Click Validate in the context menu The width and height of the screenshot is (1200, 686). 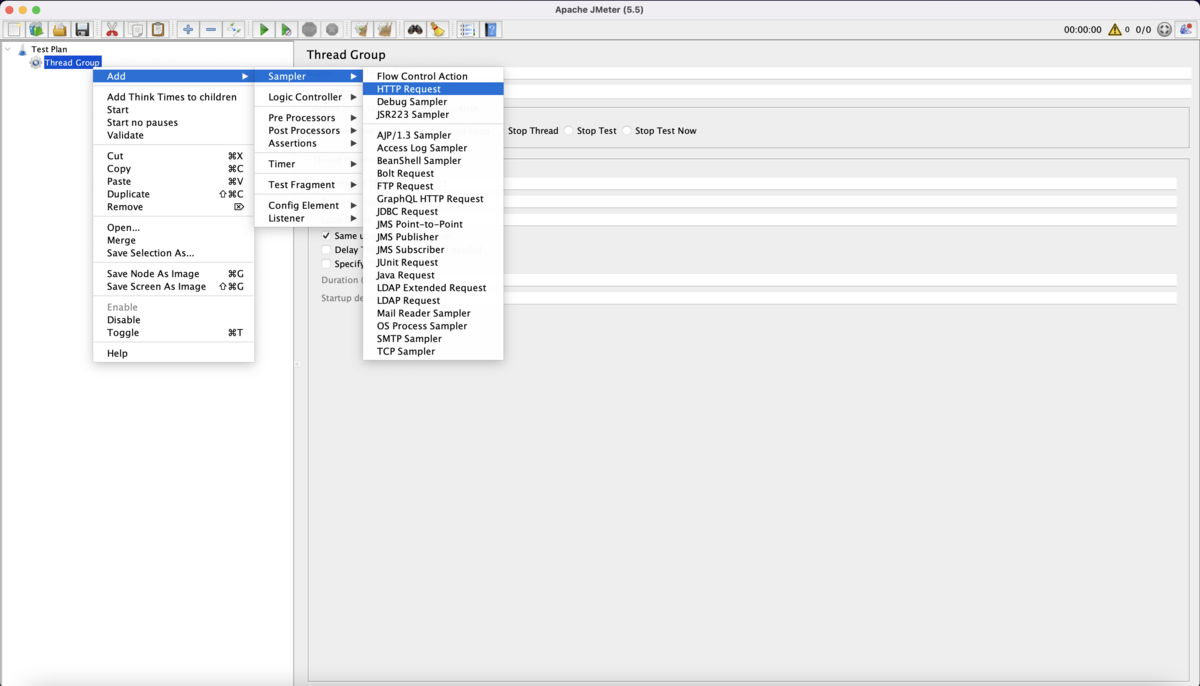pos(174,135)
